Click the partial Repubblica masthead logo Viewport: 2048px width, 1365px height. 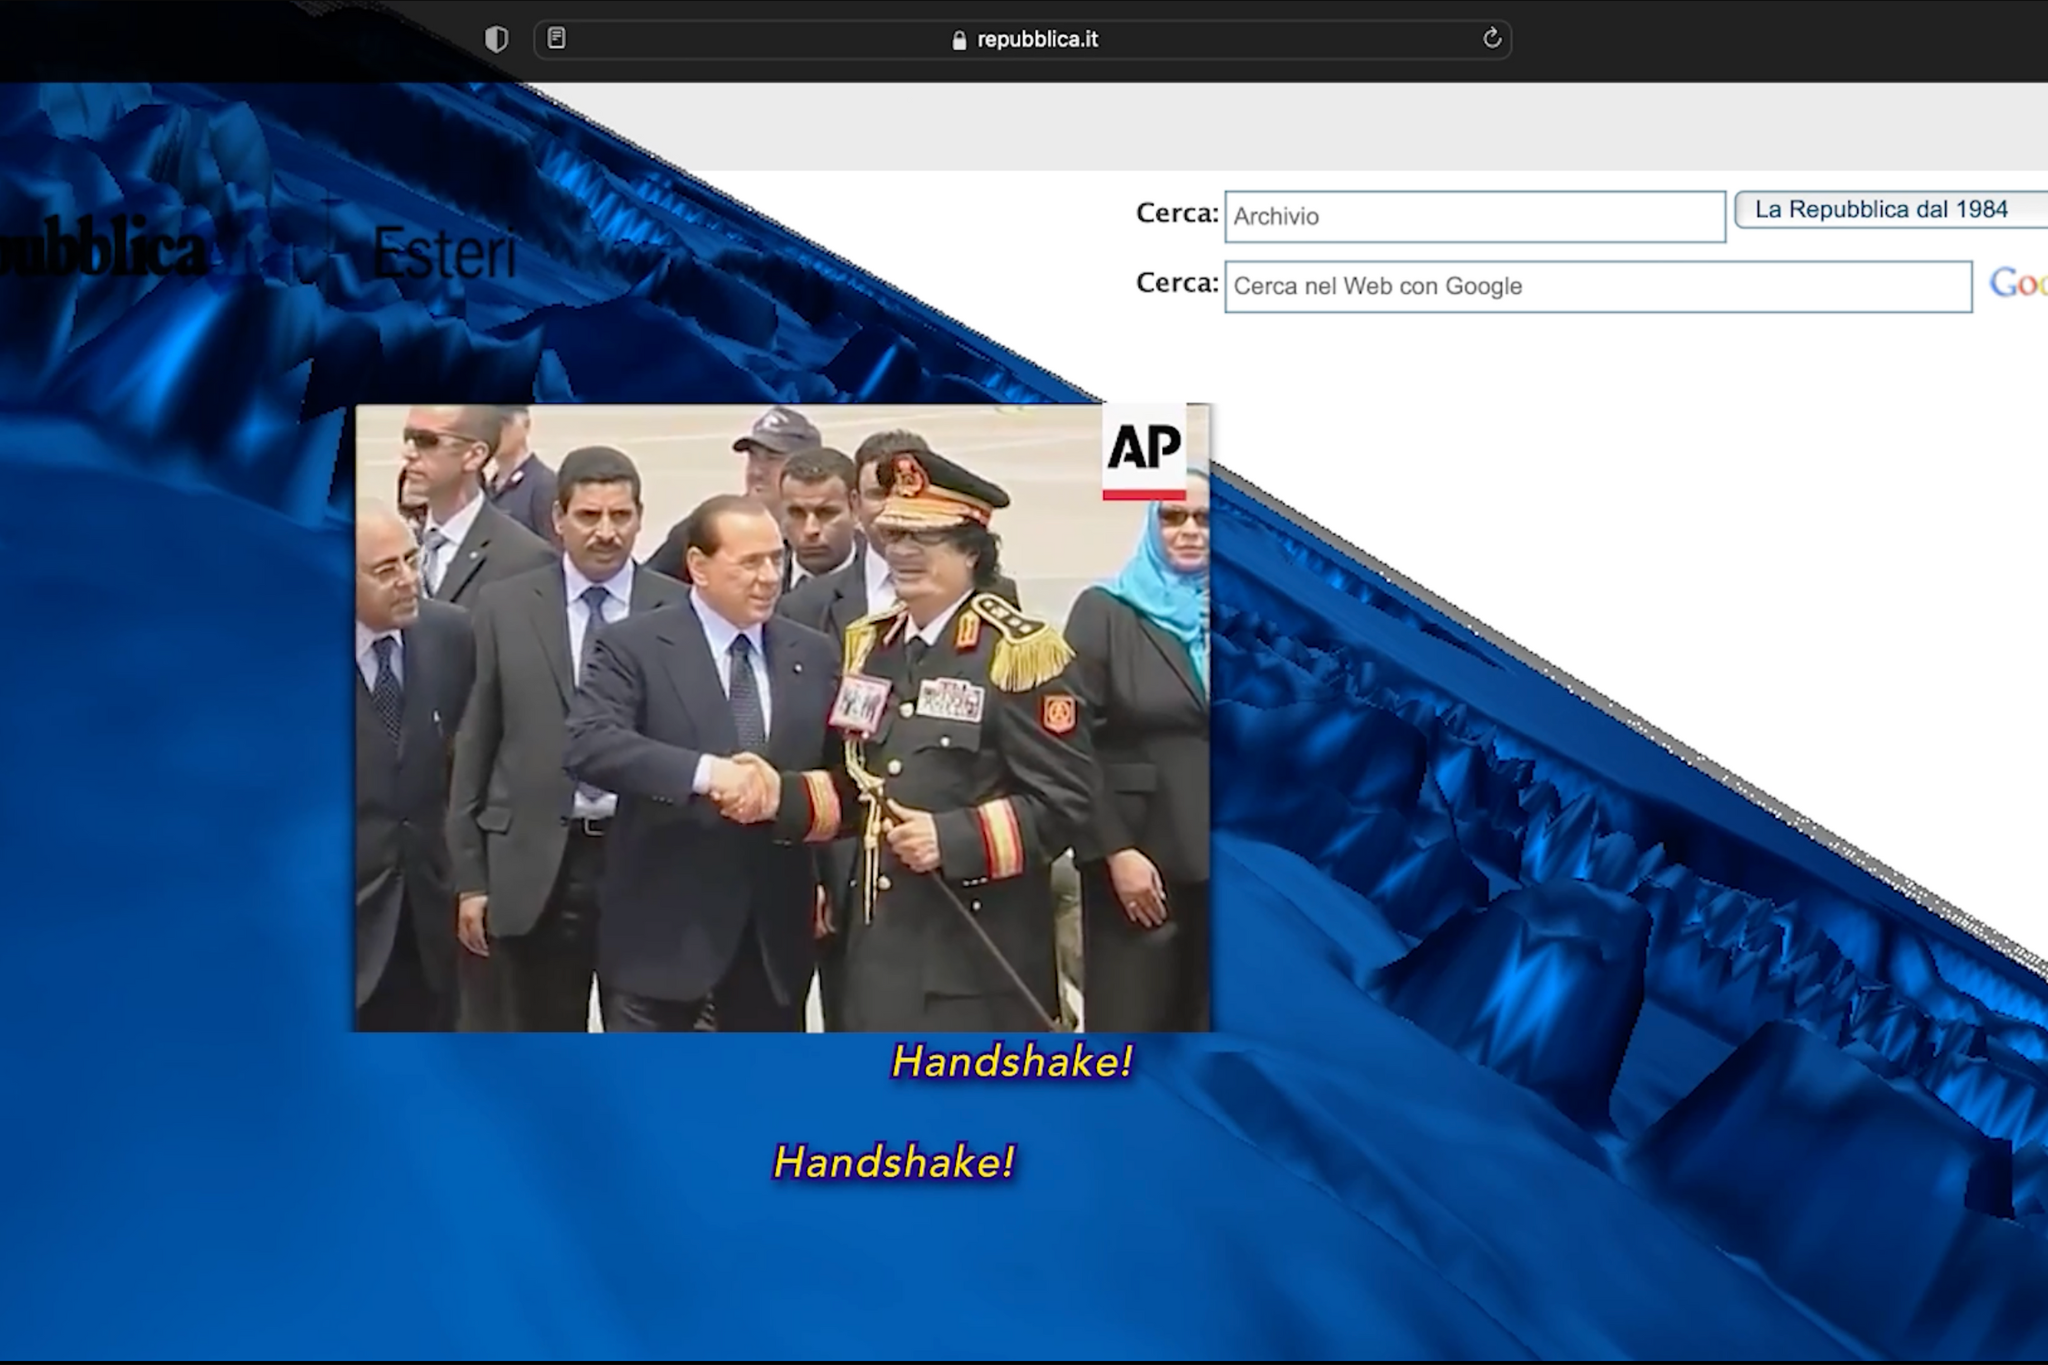[100, 248]
